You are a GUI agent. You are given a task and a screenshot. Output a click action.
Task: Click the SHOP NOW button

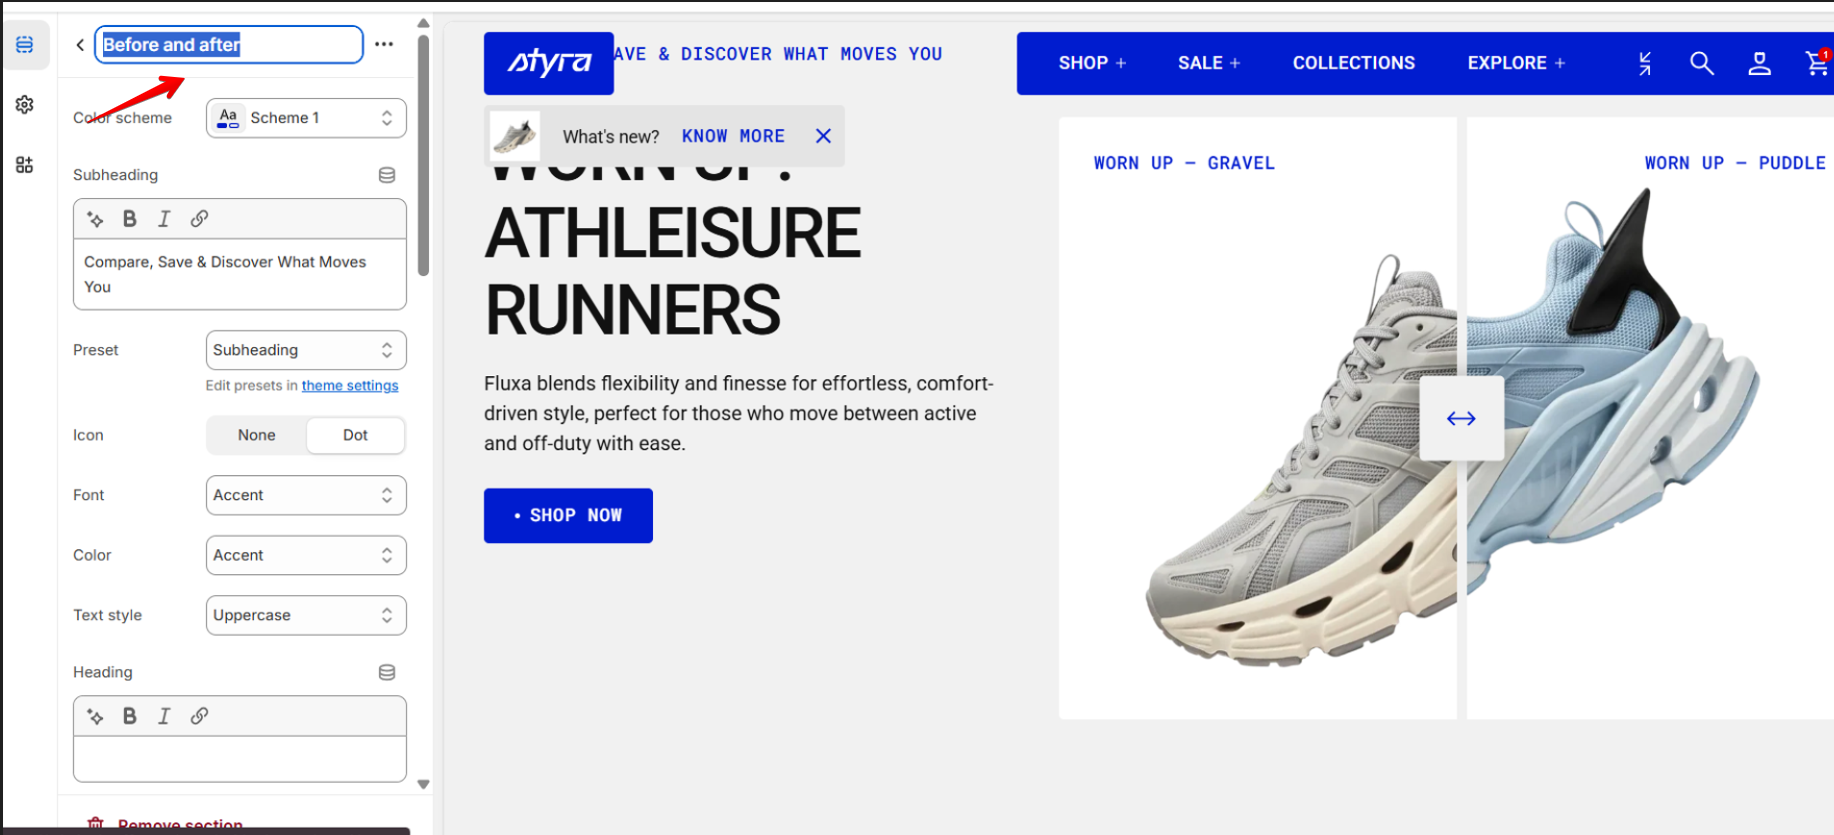[x=568, y=516]
